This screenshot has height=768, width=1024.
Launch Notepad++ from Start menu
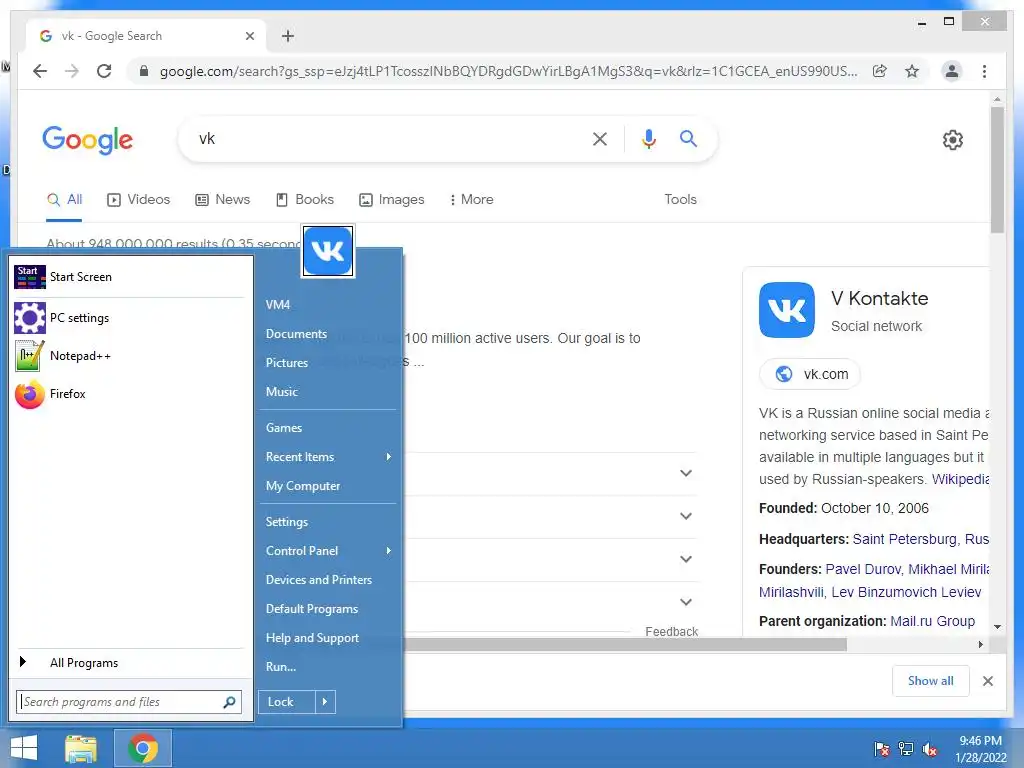point(129,356)
